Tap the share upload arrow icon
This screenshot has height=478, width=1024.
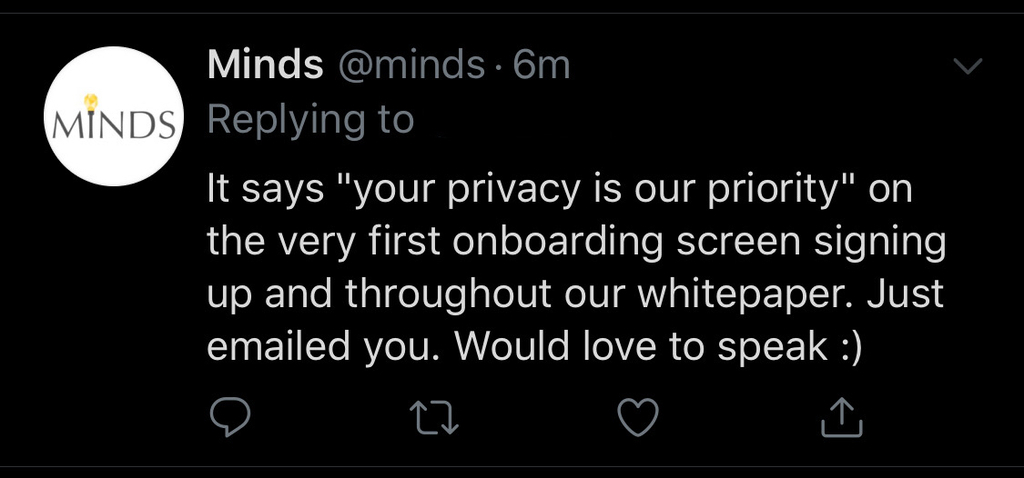(841, 419)
